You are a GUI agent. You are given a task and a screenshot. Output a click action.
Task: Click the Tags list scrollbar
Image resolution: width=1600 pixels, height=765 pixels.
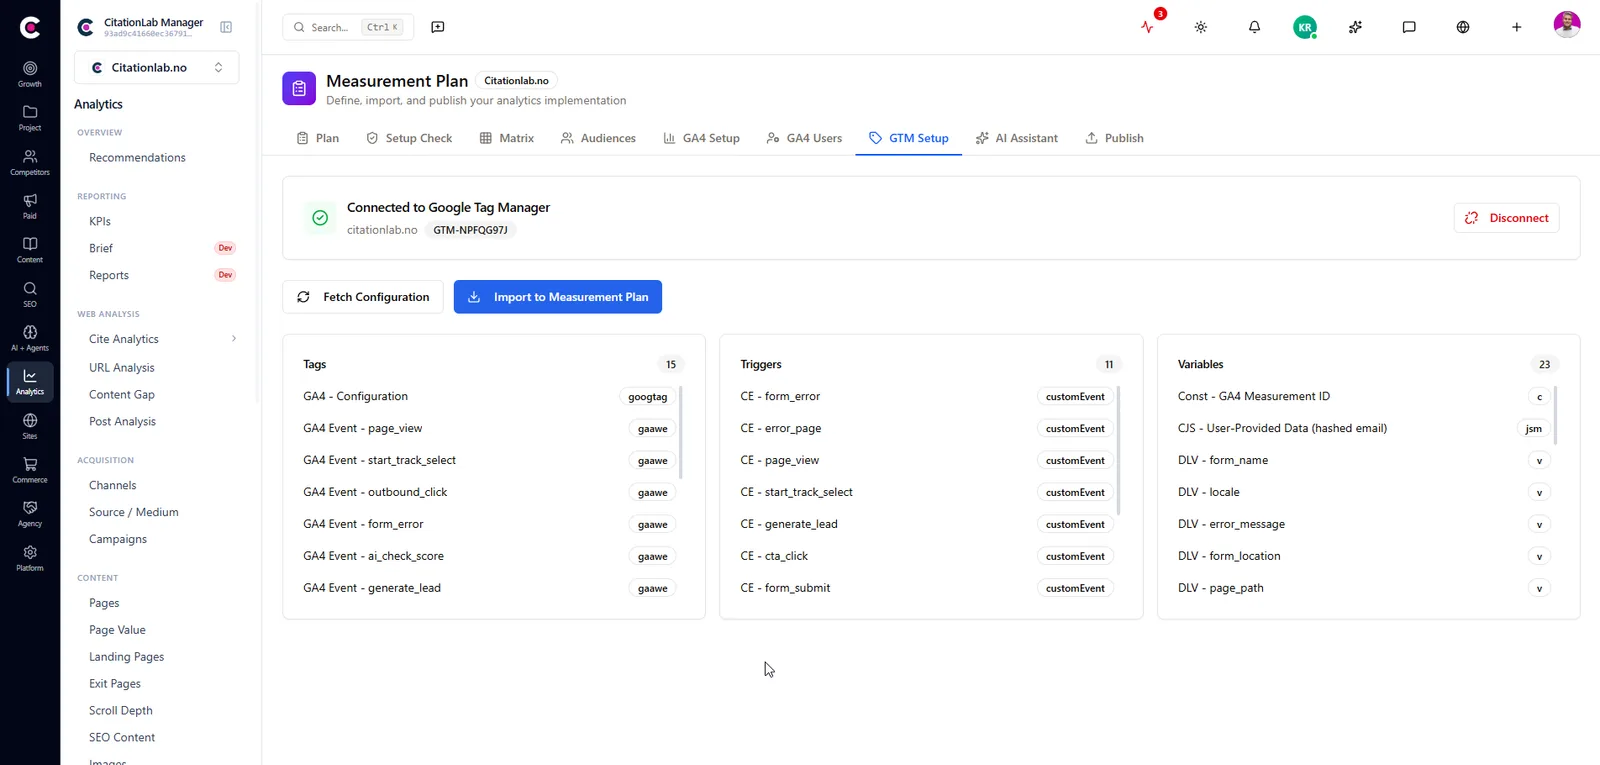pos(681,432)
